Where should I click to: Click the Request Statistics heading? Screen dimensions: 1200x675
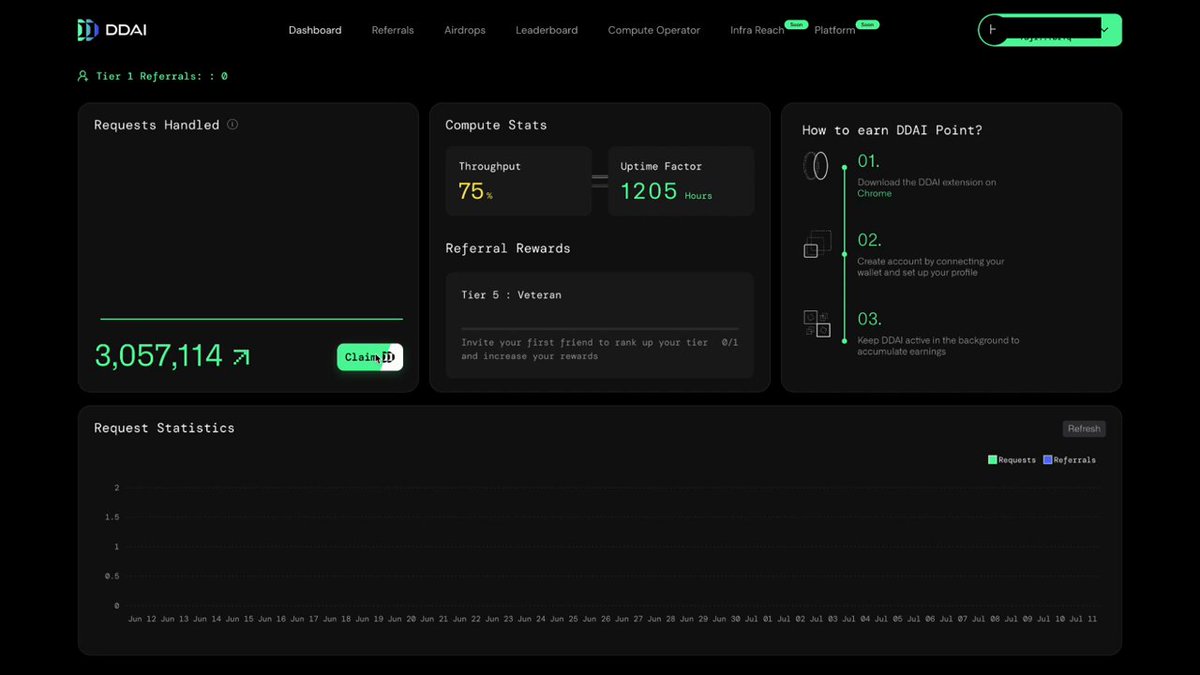164,428
